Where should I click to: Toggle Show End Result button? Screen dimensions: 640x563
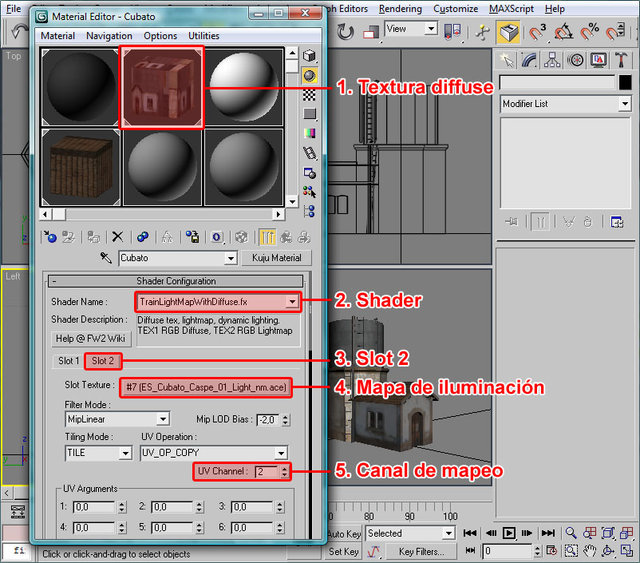click(x=269, y=237)
